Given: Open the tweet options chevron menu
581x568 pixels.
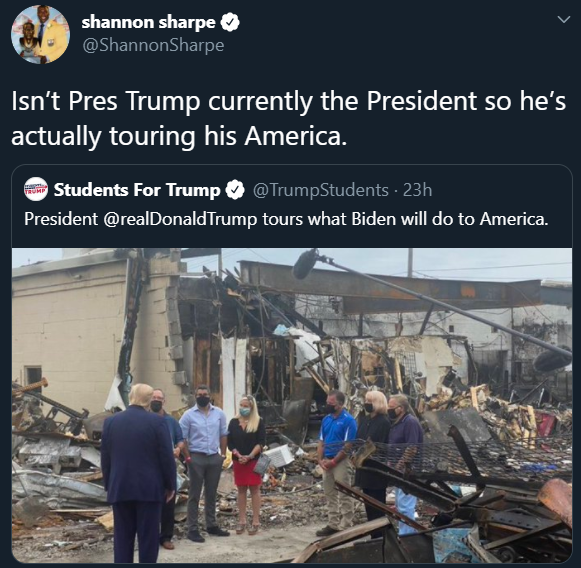Looking at the screenshot, I should pos(564,19).
